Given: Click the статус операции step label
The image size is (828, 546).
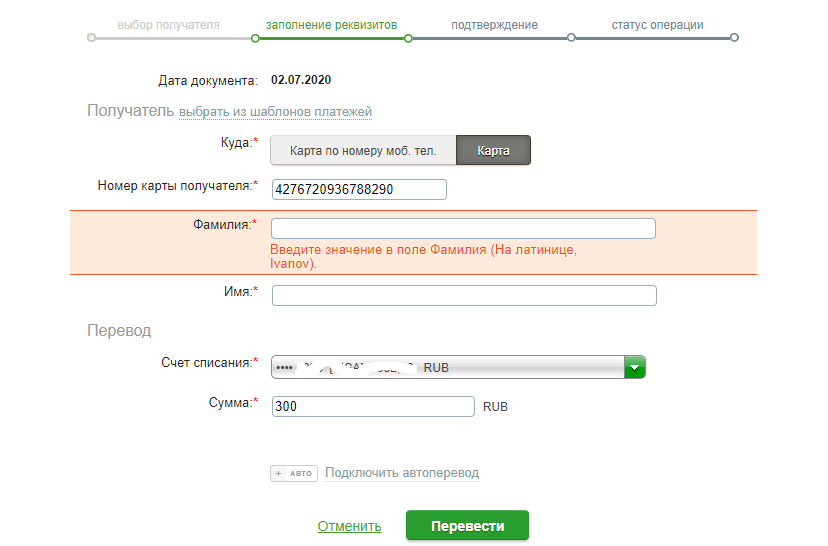Looking at the screenshot, I should (657, 25).
